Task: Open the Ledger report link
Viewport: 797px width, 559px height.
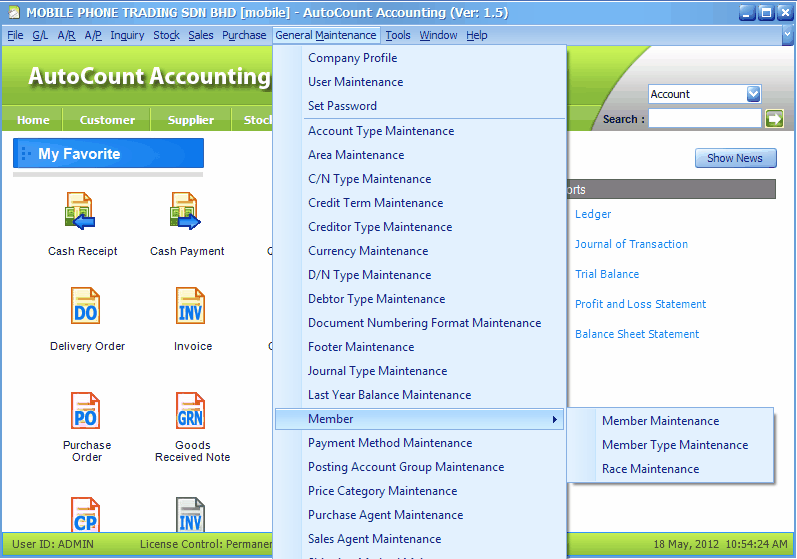Action: [x=593, y=214]
